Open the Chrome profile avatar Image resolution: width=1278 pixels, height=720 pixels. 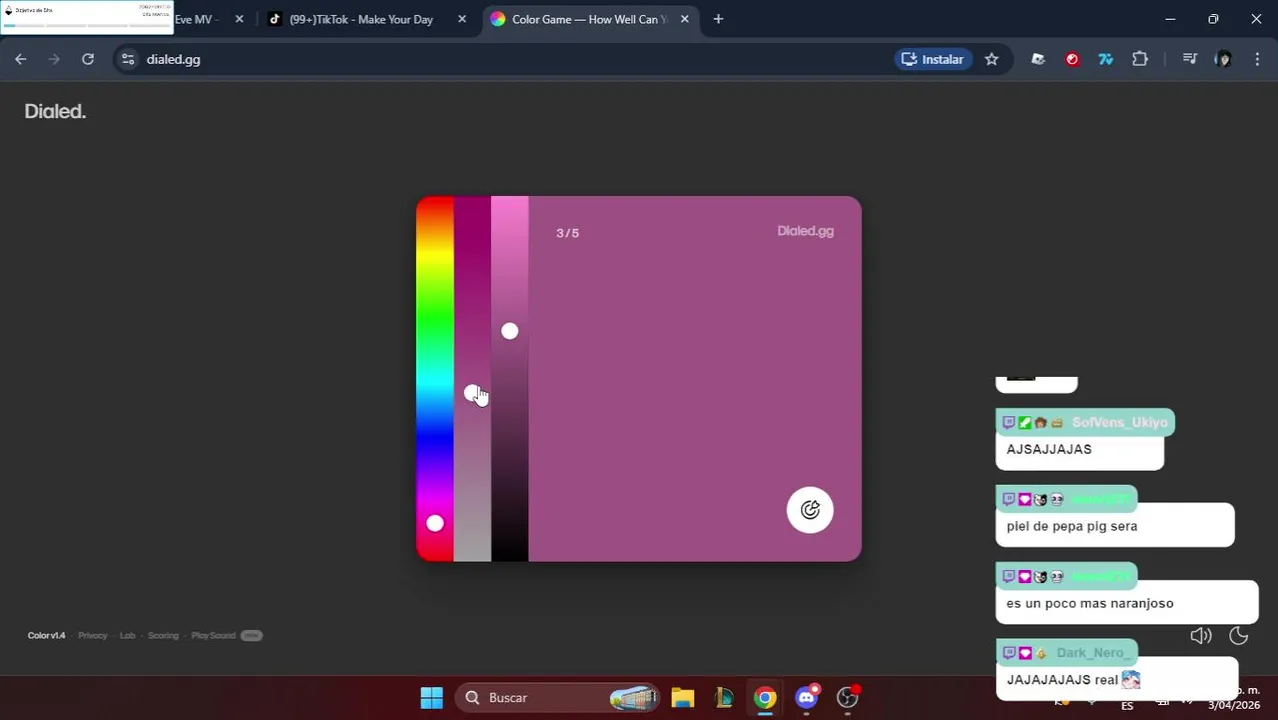(1223, 59)
